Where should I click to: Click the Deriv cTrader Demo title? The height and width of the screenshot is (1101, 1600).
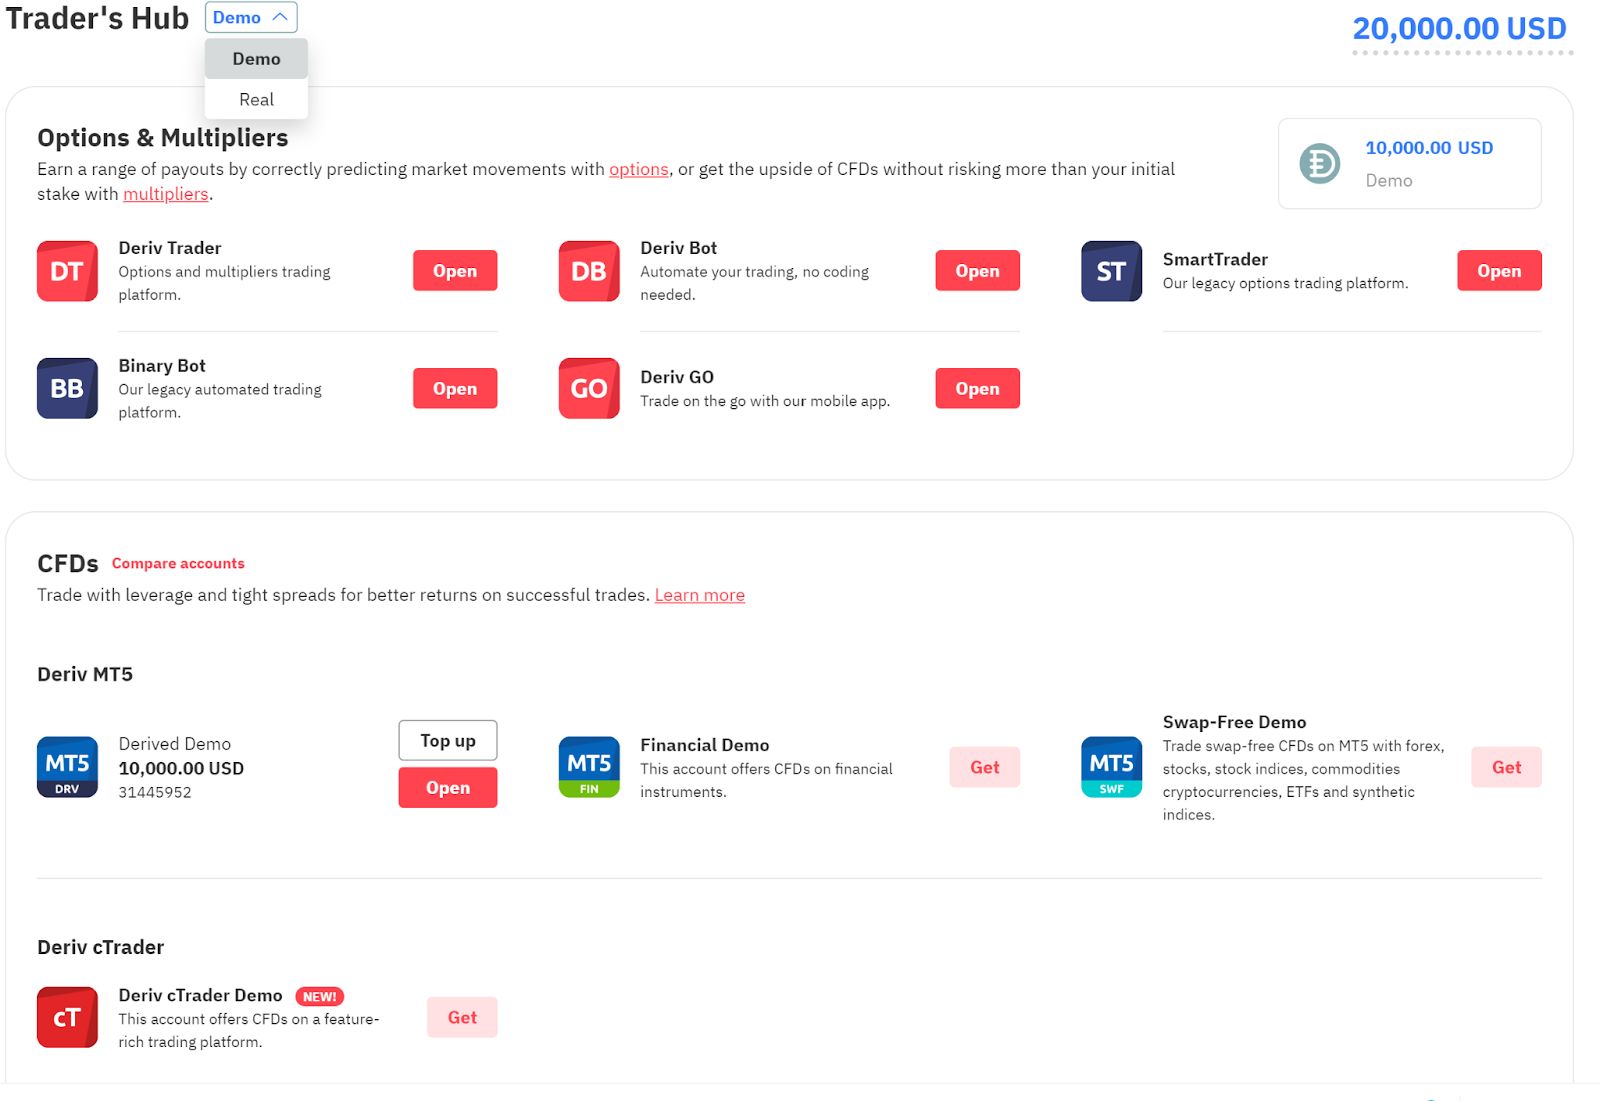[200, 995]
